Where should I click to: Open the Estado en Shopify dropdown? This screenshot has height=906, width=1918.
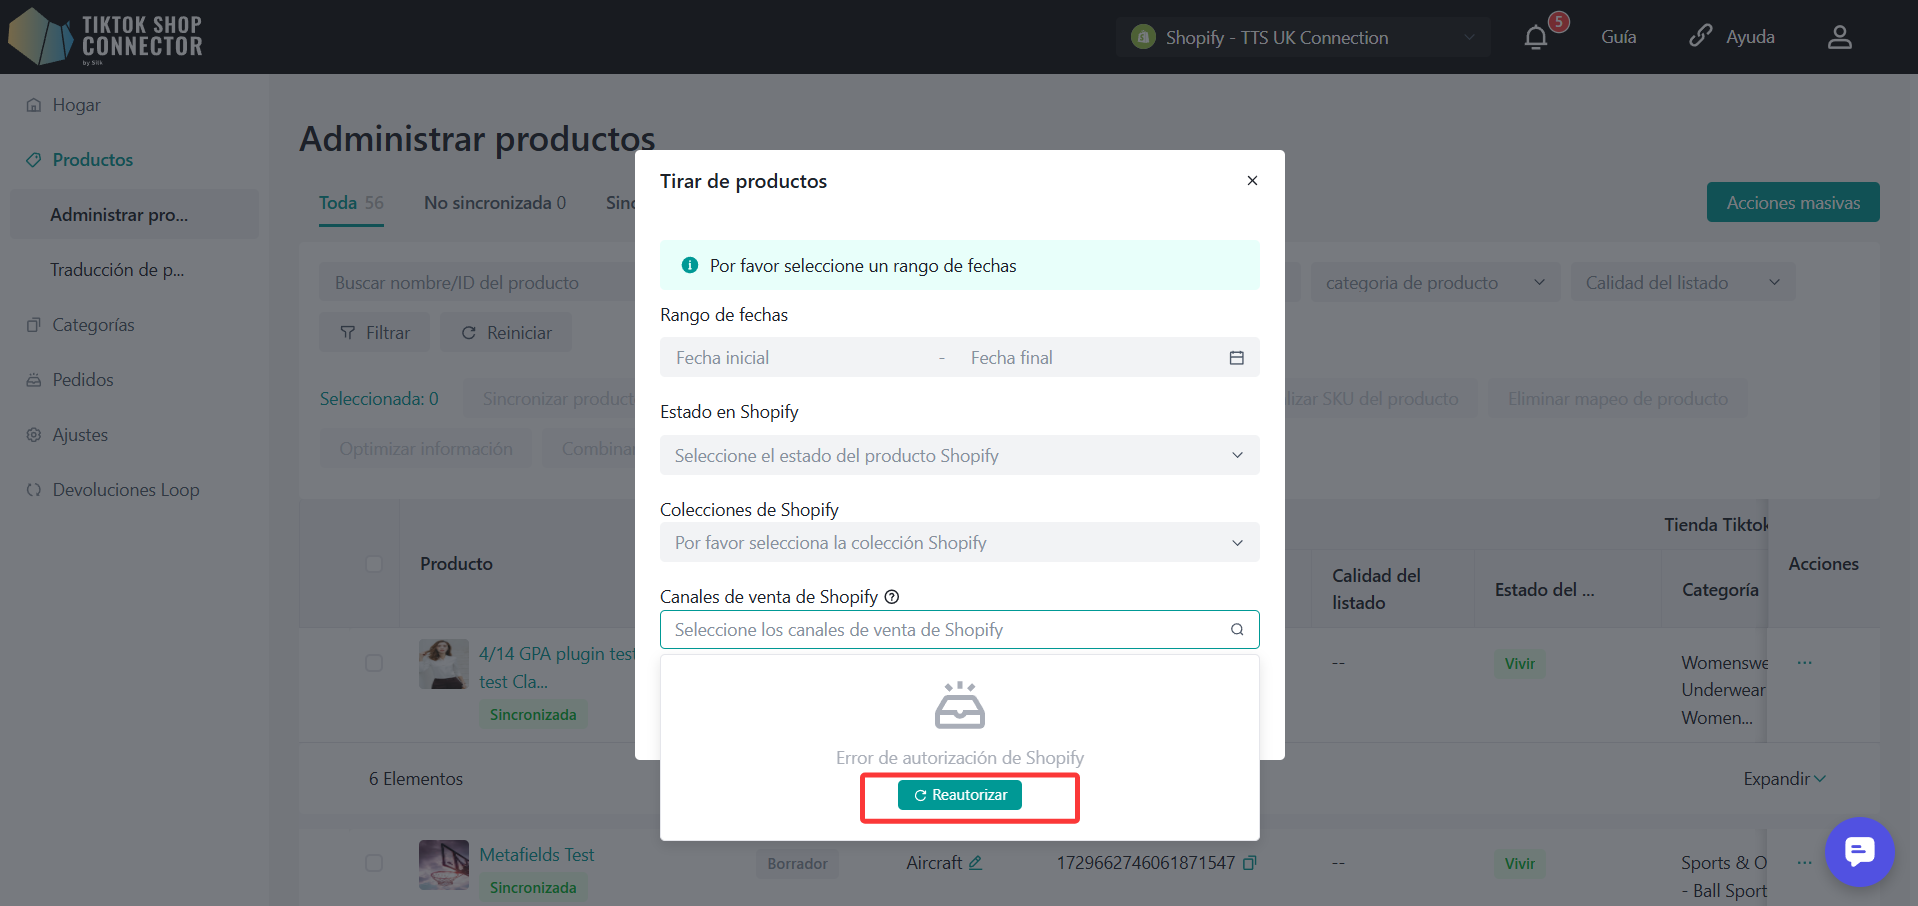[958, 456]
